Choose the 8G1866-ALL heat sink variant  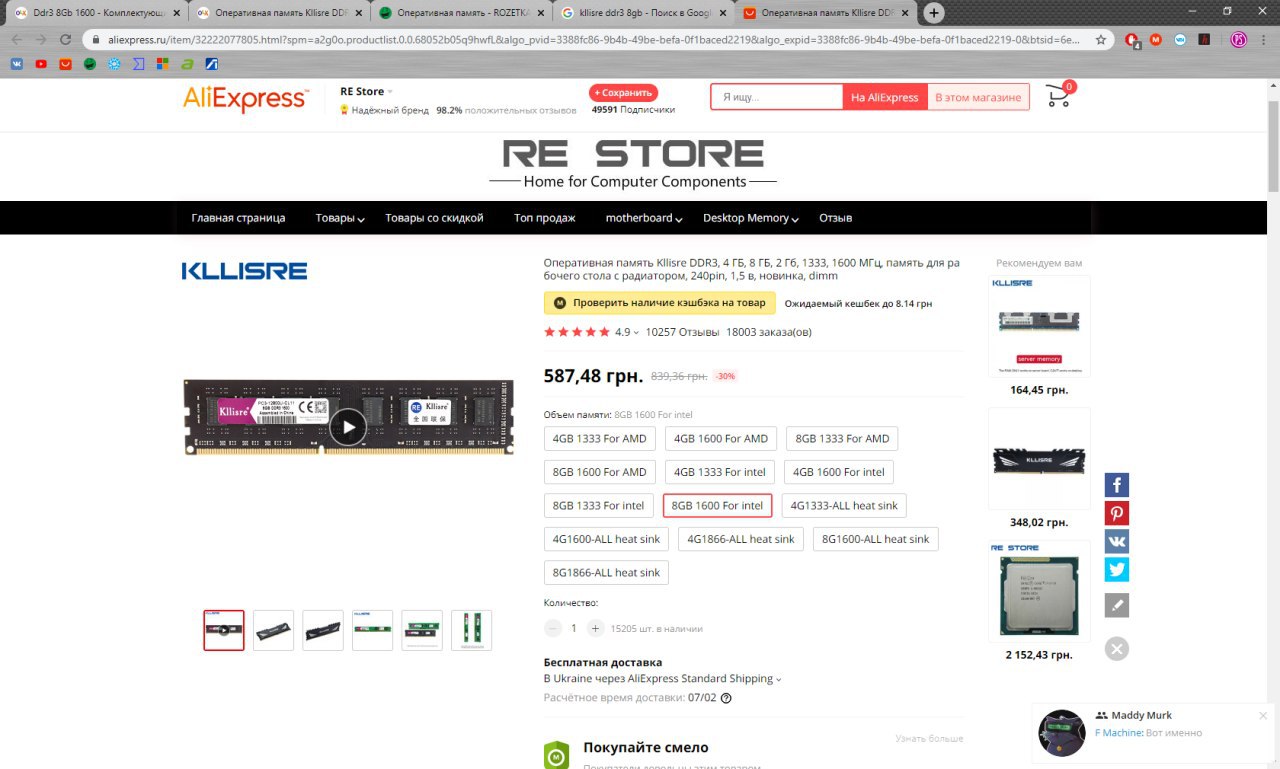point(607,573)
